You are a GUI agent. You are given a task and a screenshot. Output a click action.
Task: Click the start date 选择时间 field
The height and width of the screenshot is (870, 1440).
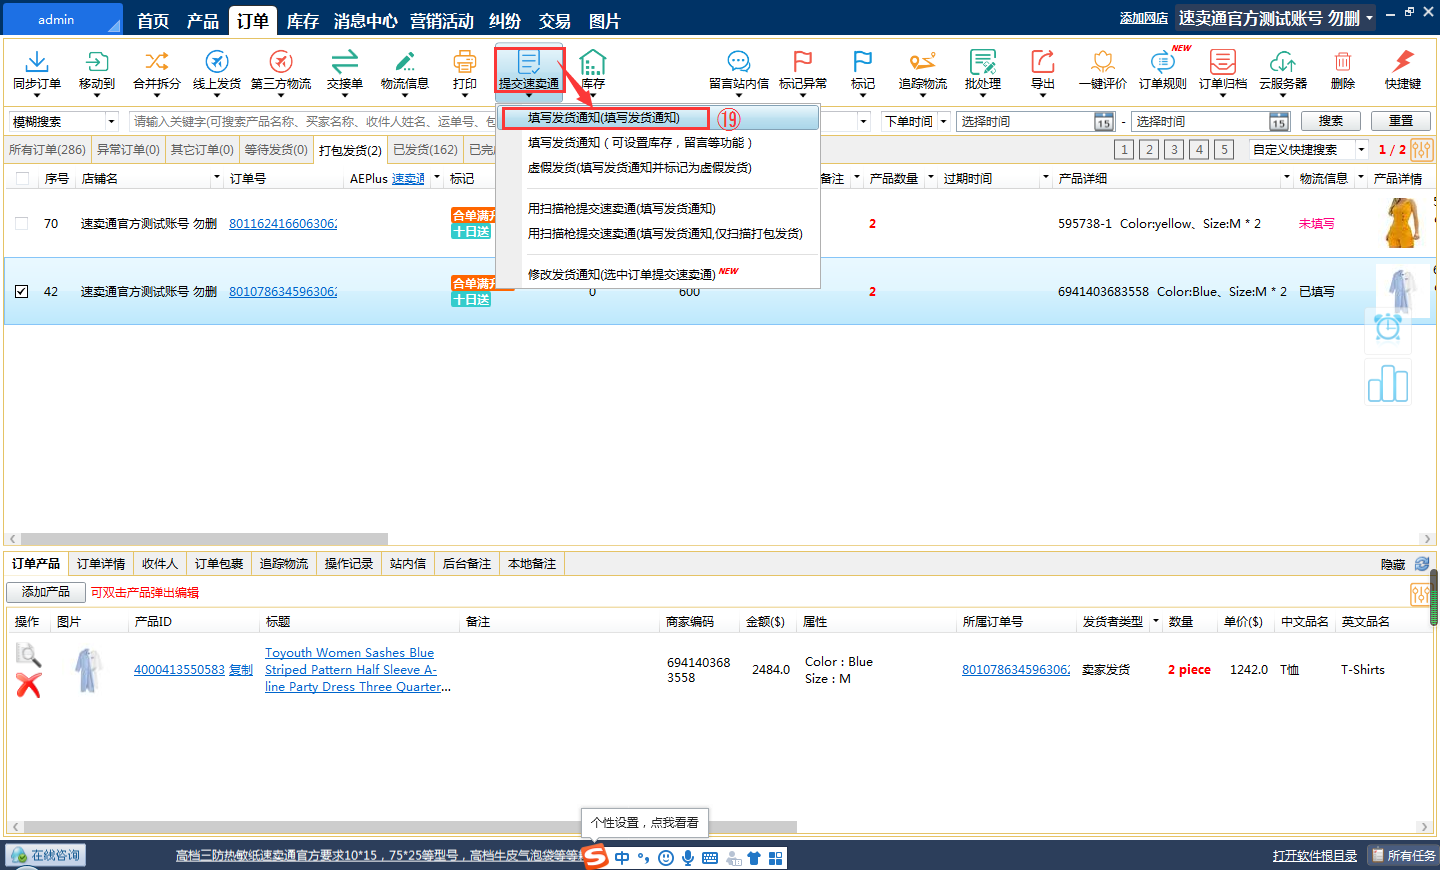1035,121
